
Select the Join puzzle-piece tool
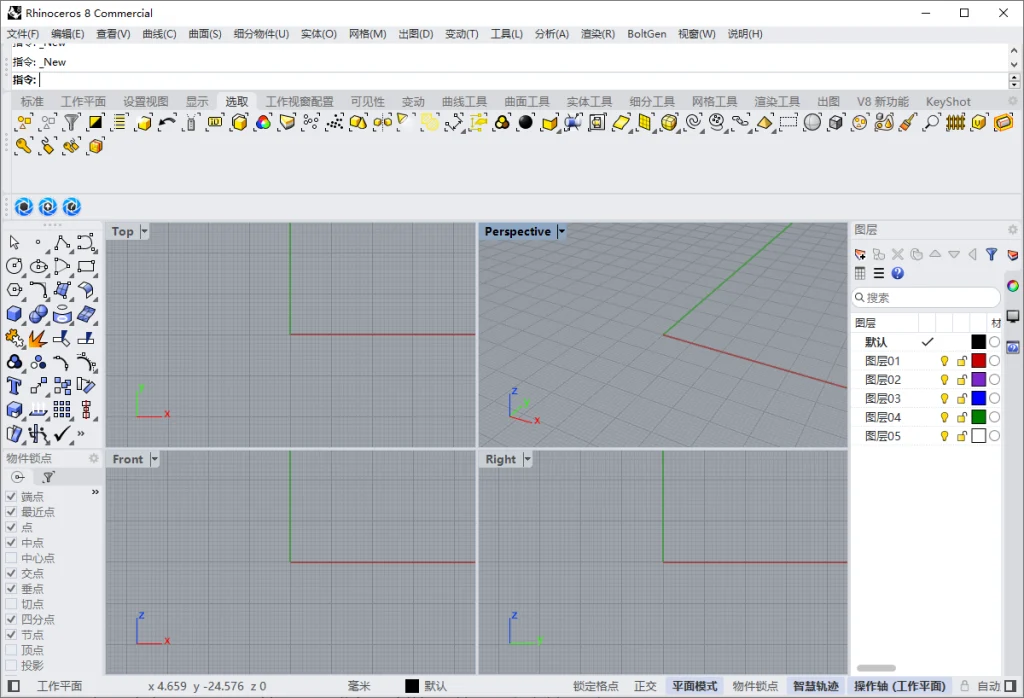coord(14,338)
